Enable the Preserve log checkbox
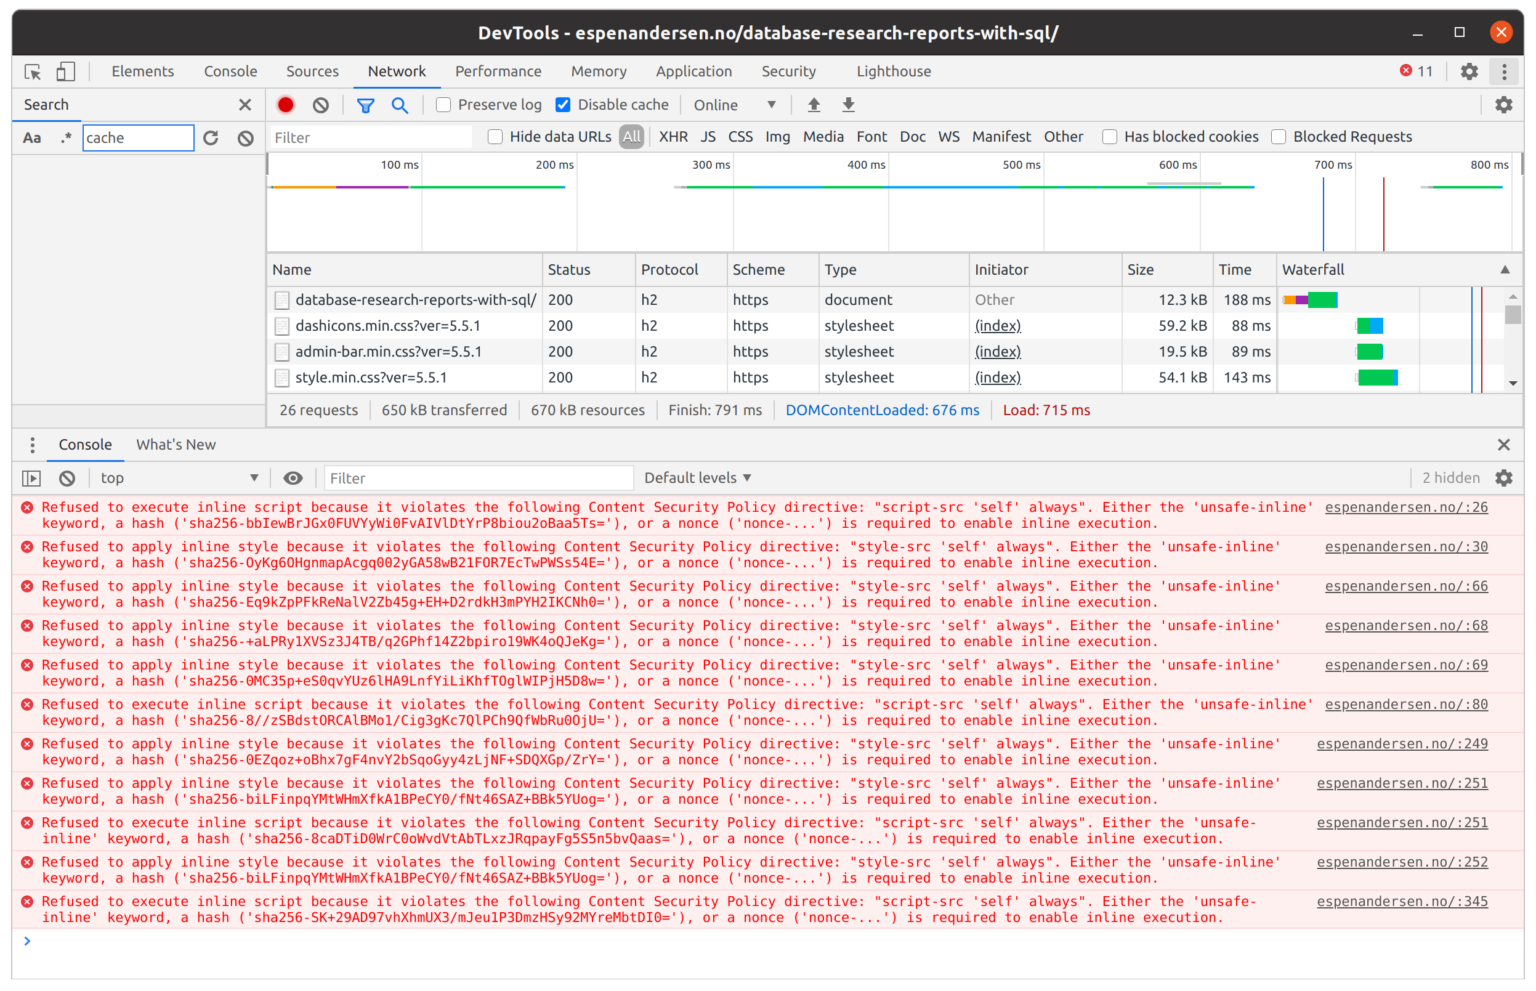 tap(444, 105)
